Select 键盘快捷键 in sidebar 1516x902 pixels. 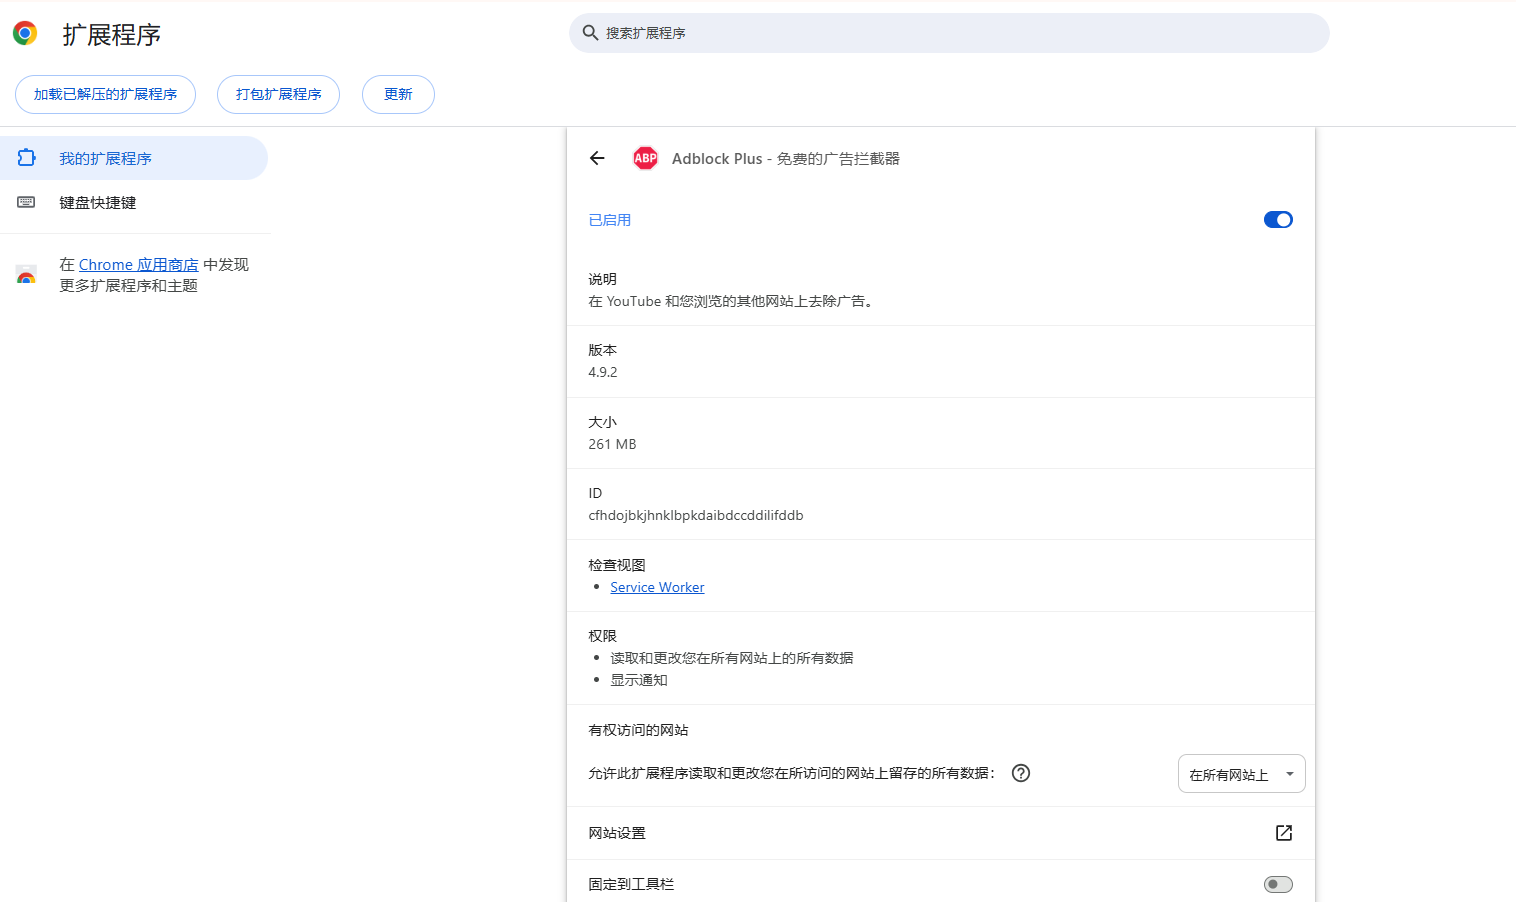click(134, 202)
